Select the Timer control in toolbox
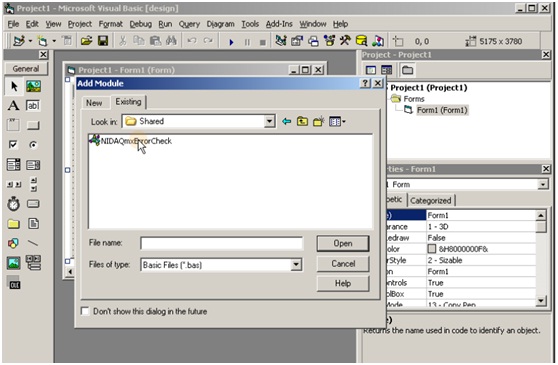This screenshot has height=365, width=558. [13, 204]
